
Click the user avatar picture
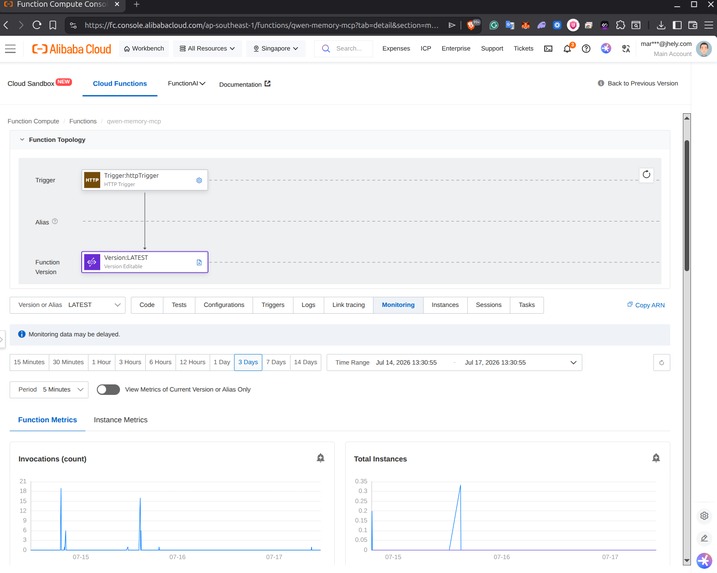point(704,48)
